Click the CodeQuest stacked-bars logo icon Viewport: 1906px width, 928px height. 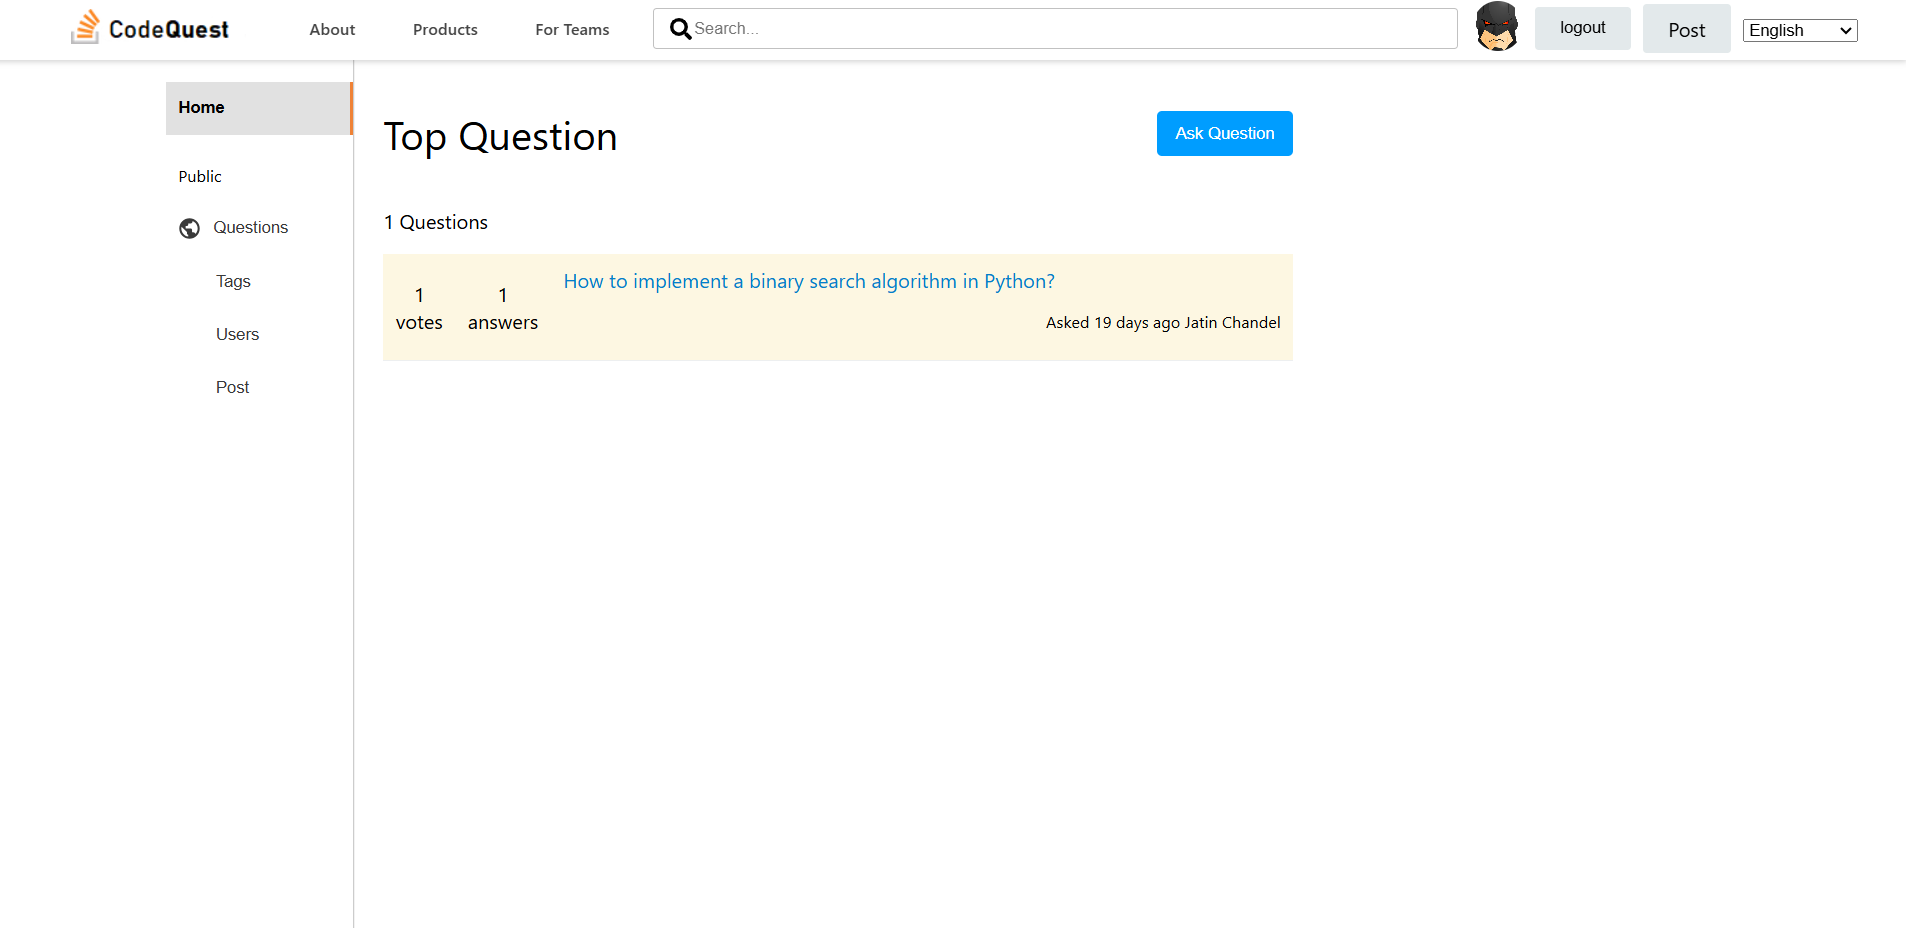click(x=86, y=27)
